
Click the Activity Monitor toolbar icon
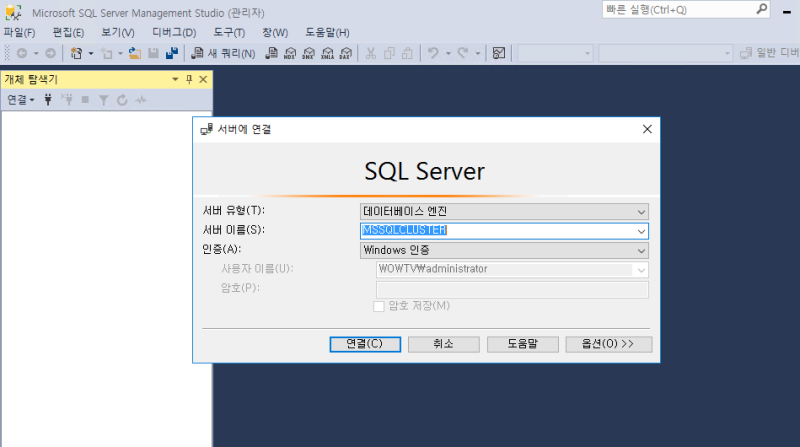pos(499,53)
